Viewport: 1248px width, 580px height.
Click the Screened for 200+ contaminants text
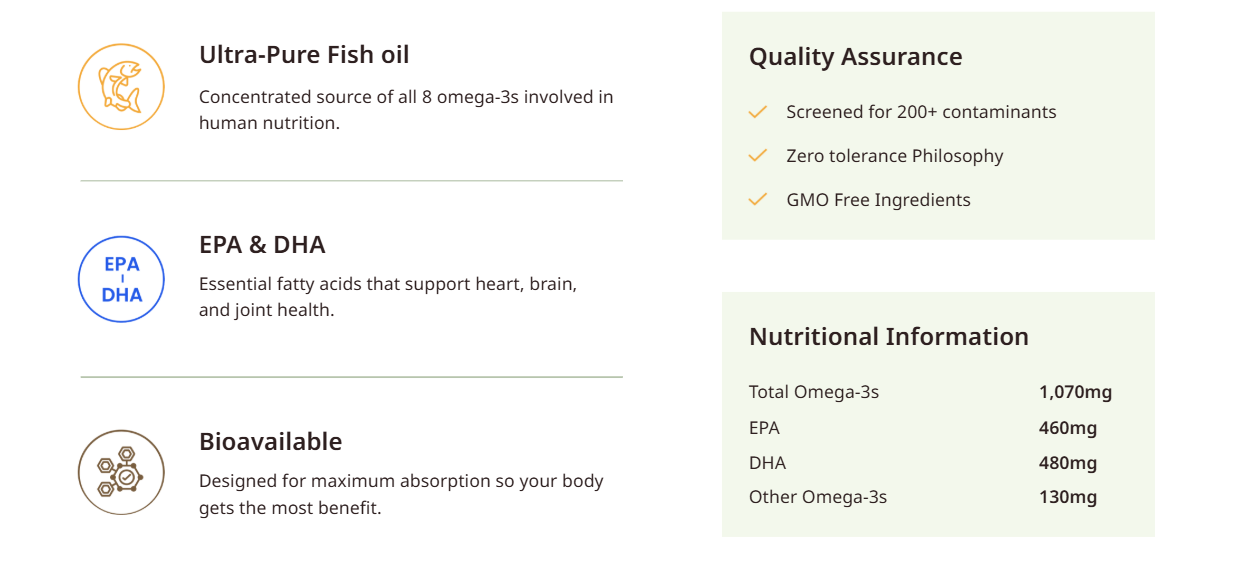(x=921, y=112)
